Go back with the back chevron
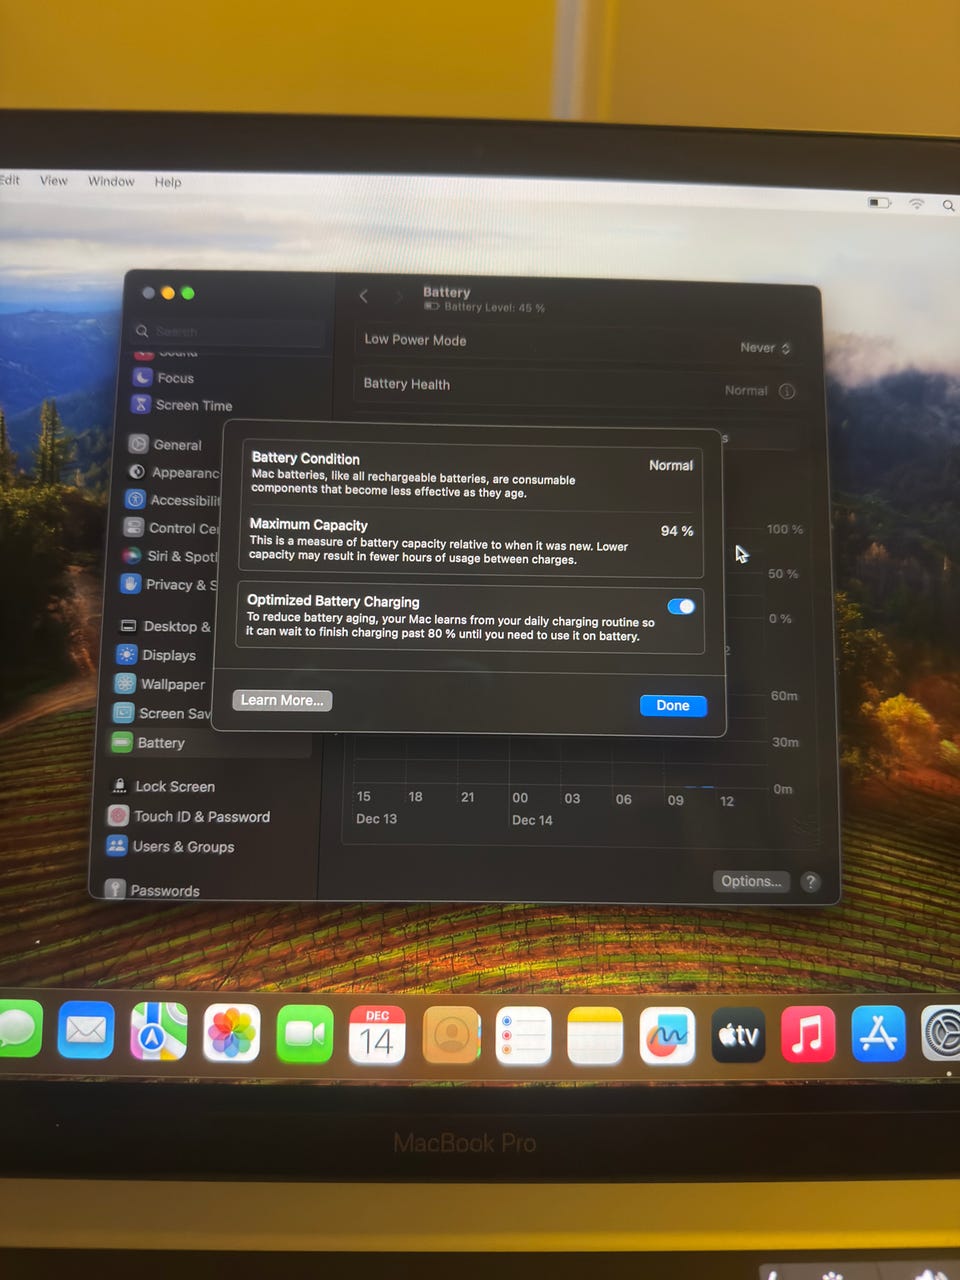Viewport: 960px width, 1280px height. click(364, 296)
